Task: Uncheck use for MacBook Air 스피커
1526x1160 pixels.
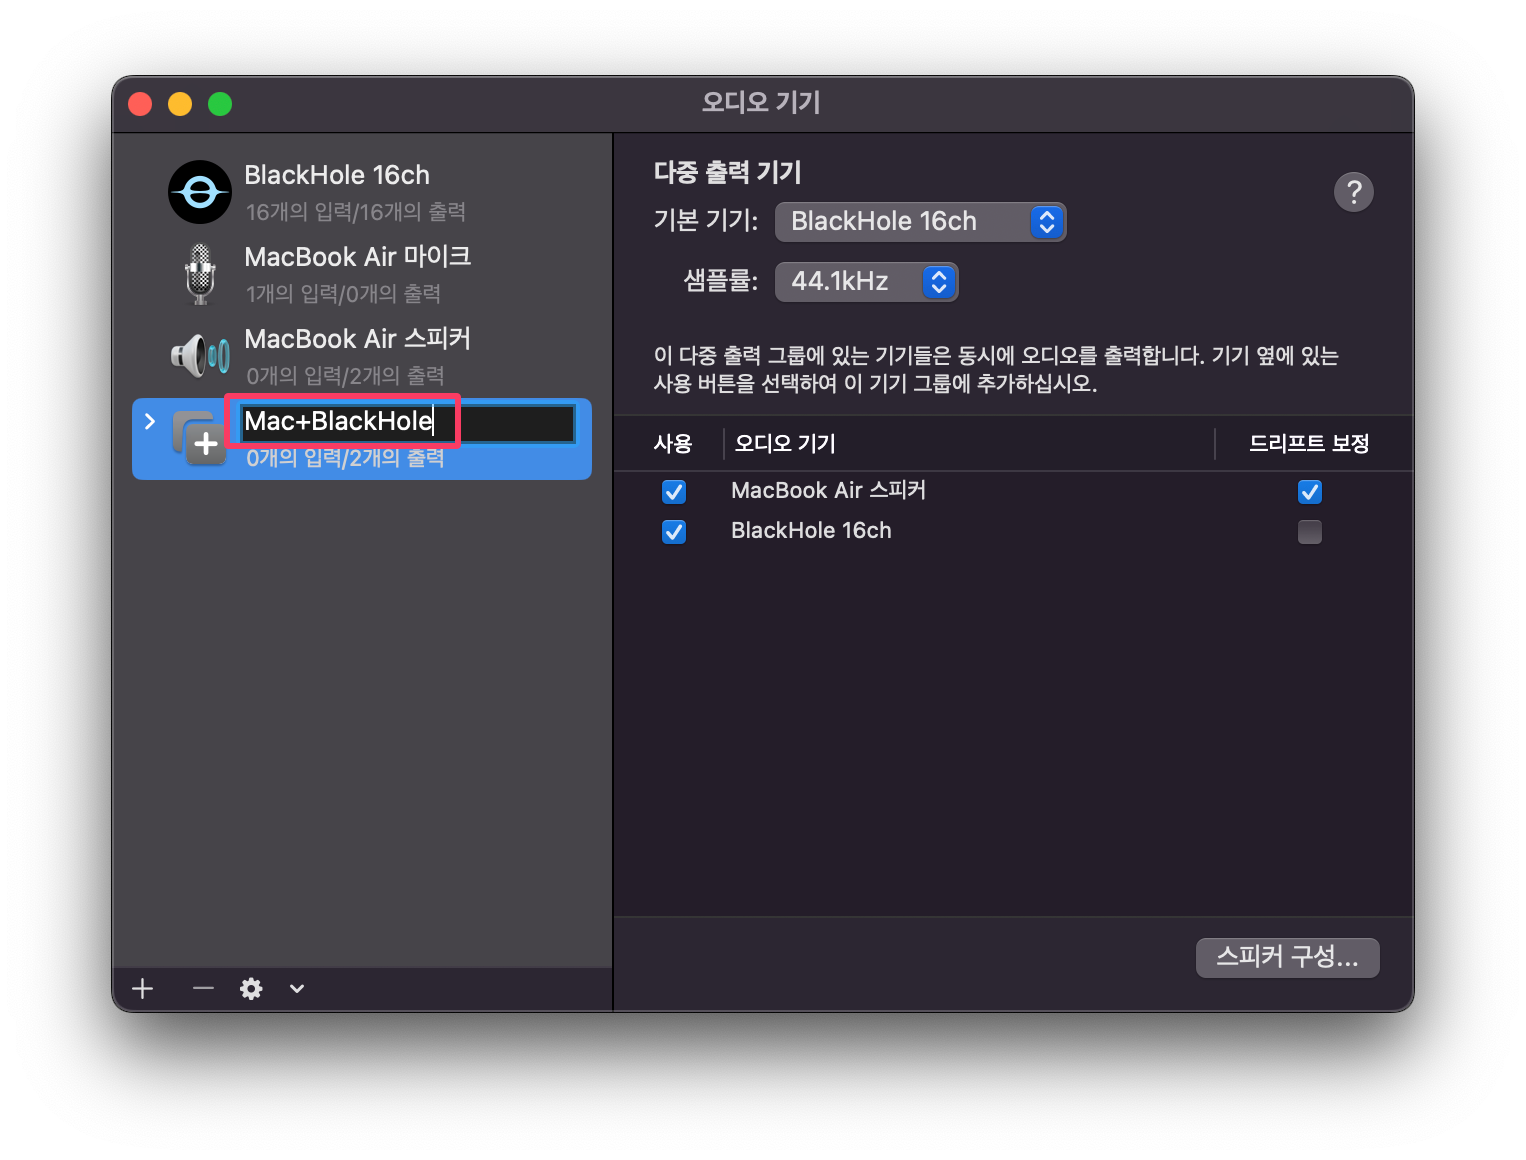Action: tap(674, 491)
